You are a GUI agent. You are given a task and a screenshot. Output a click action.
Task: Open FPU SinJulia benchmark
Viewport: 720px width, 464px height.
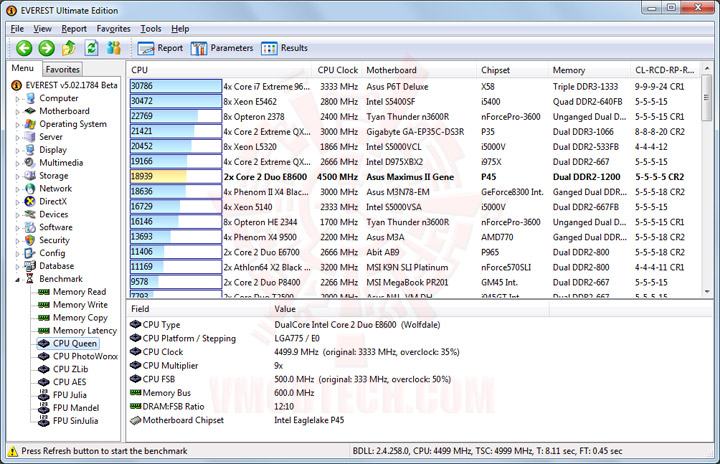[x=68, y=420]
